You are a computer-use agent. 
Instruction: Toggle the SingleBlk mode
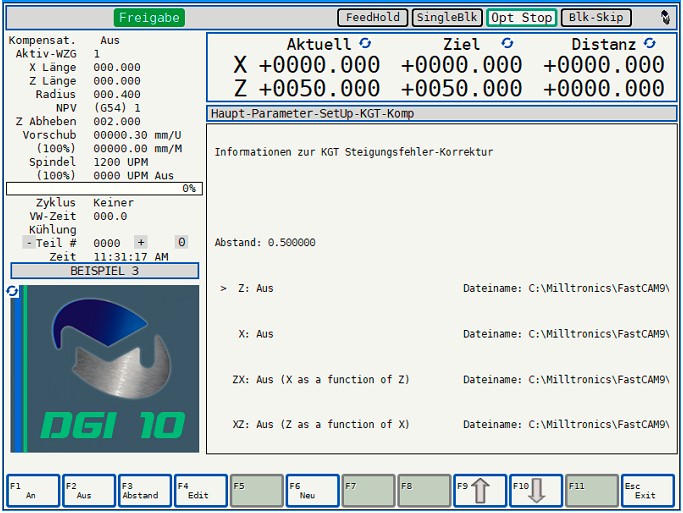coord(447,17)
